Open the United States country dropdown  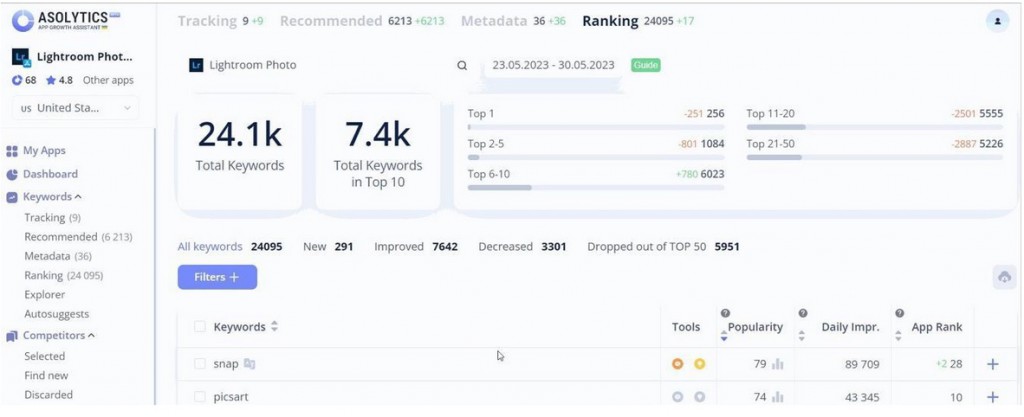[x=76, y=108]
